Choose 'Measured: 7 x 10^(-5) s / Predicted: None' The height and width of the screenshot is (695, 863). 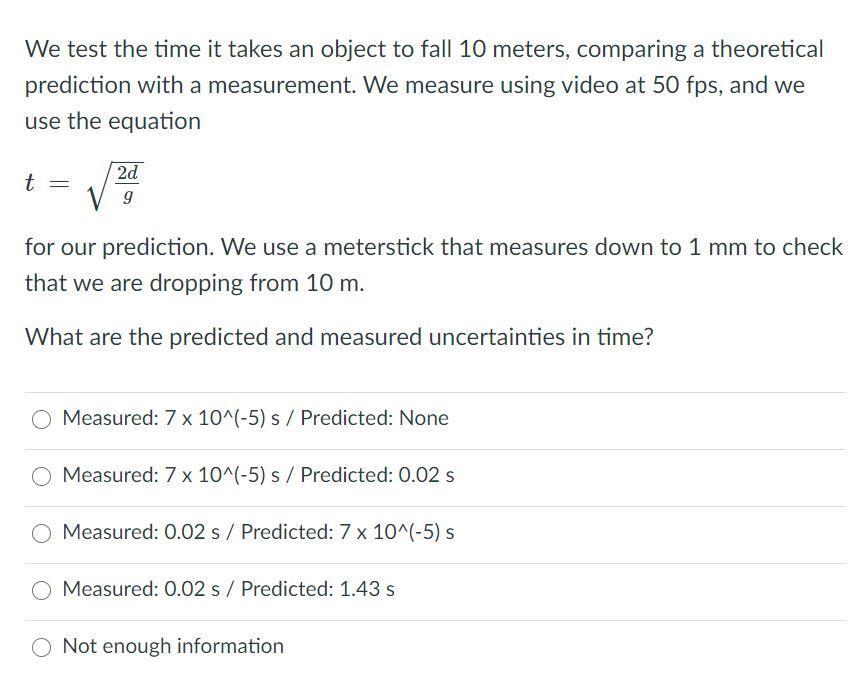pos(255,418)
